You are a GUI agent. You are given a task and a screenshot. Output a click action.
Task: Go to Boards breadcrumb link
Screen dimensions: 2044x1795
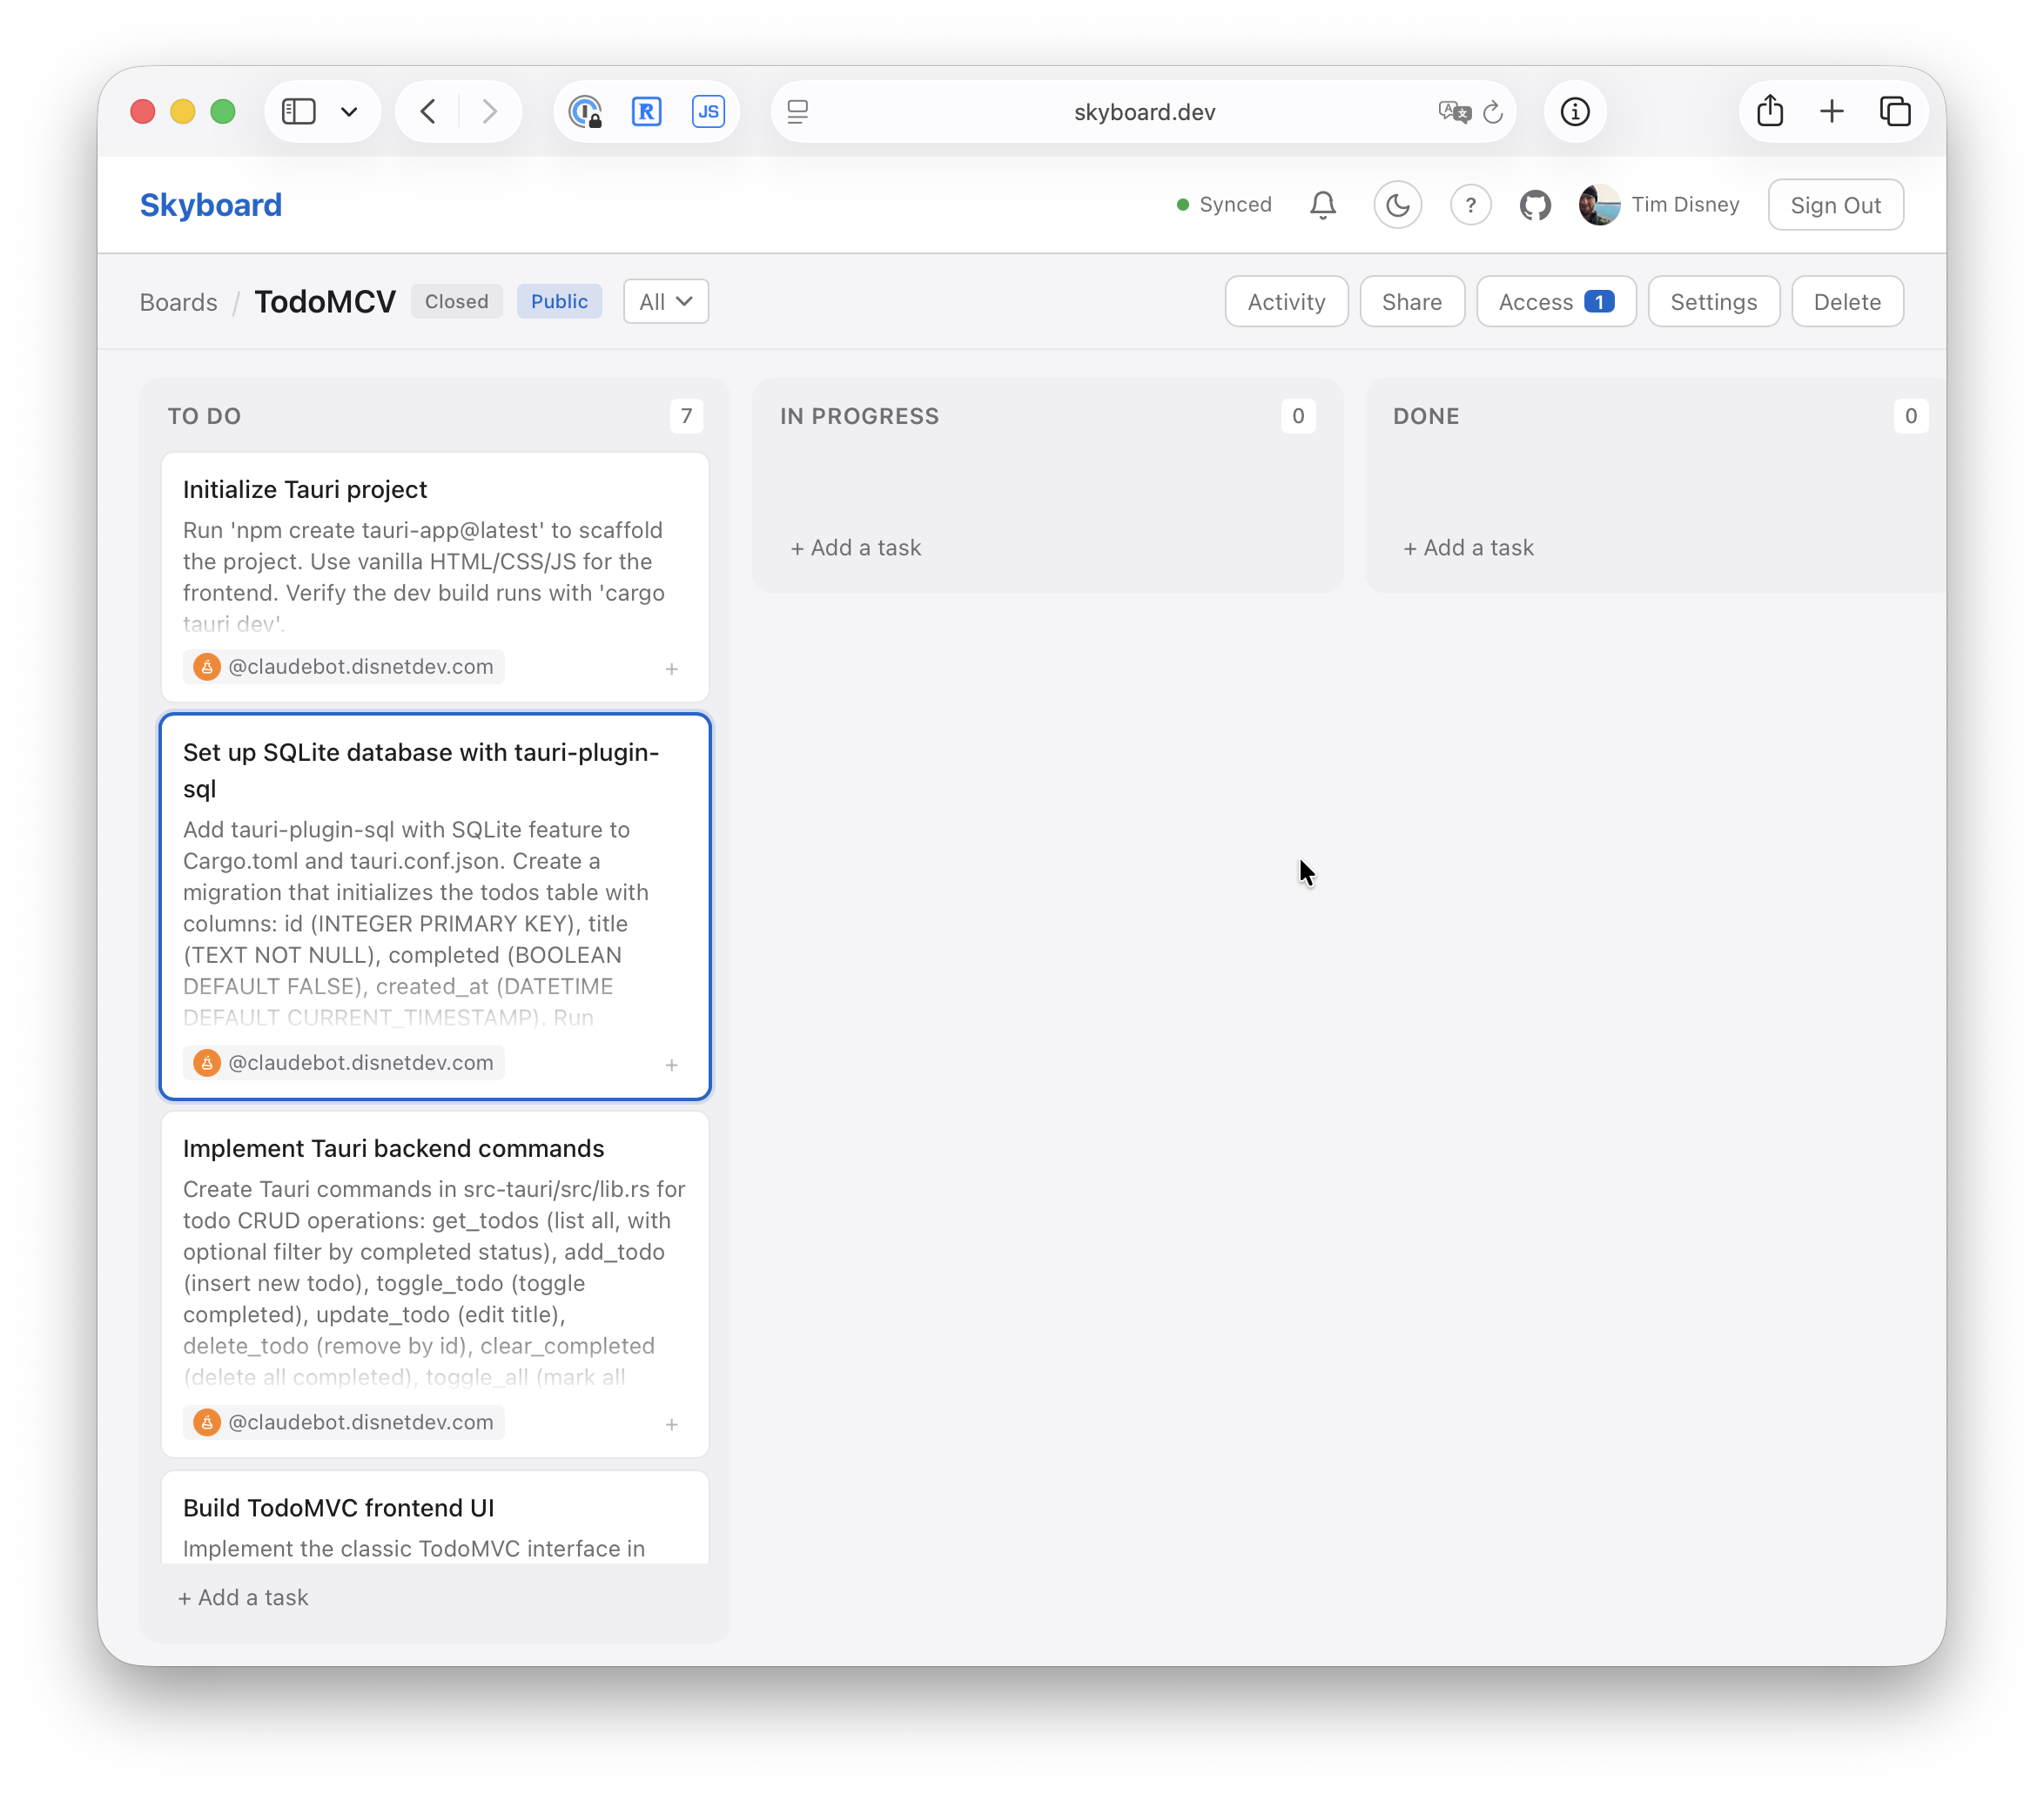[x=178, y=302]
